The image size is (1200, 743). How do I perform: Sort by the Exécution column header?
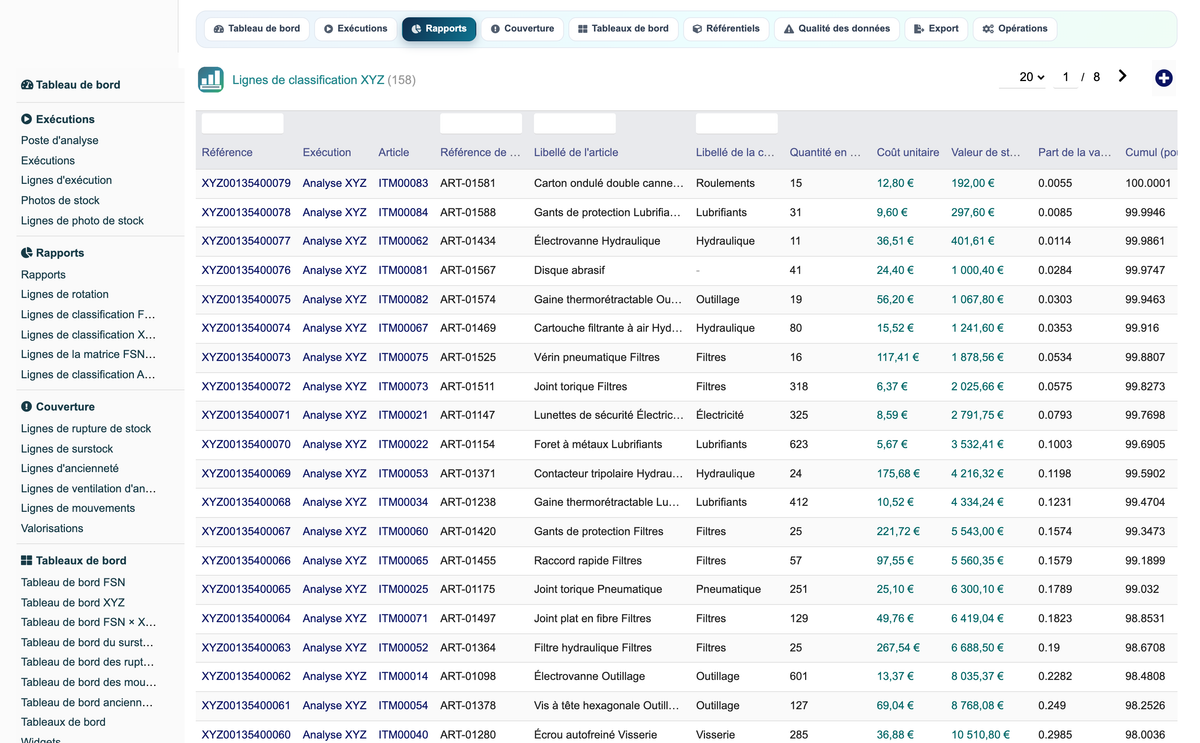point(327,152)
